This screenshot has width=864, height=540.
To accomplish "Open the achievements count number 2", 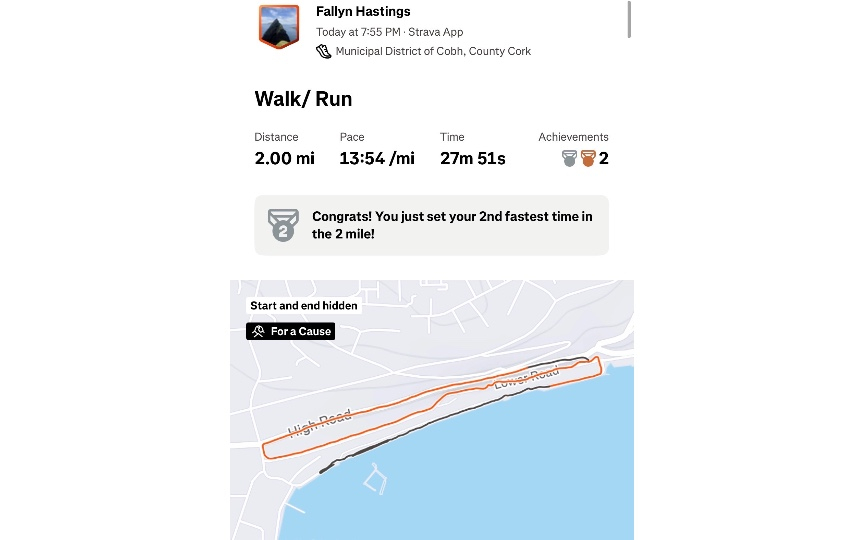I will click(x=604, y=158).
